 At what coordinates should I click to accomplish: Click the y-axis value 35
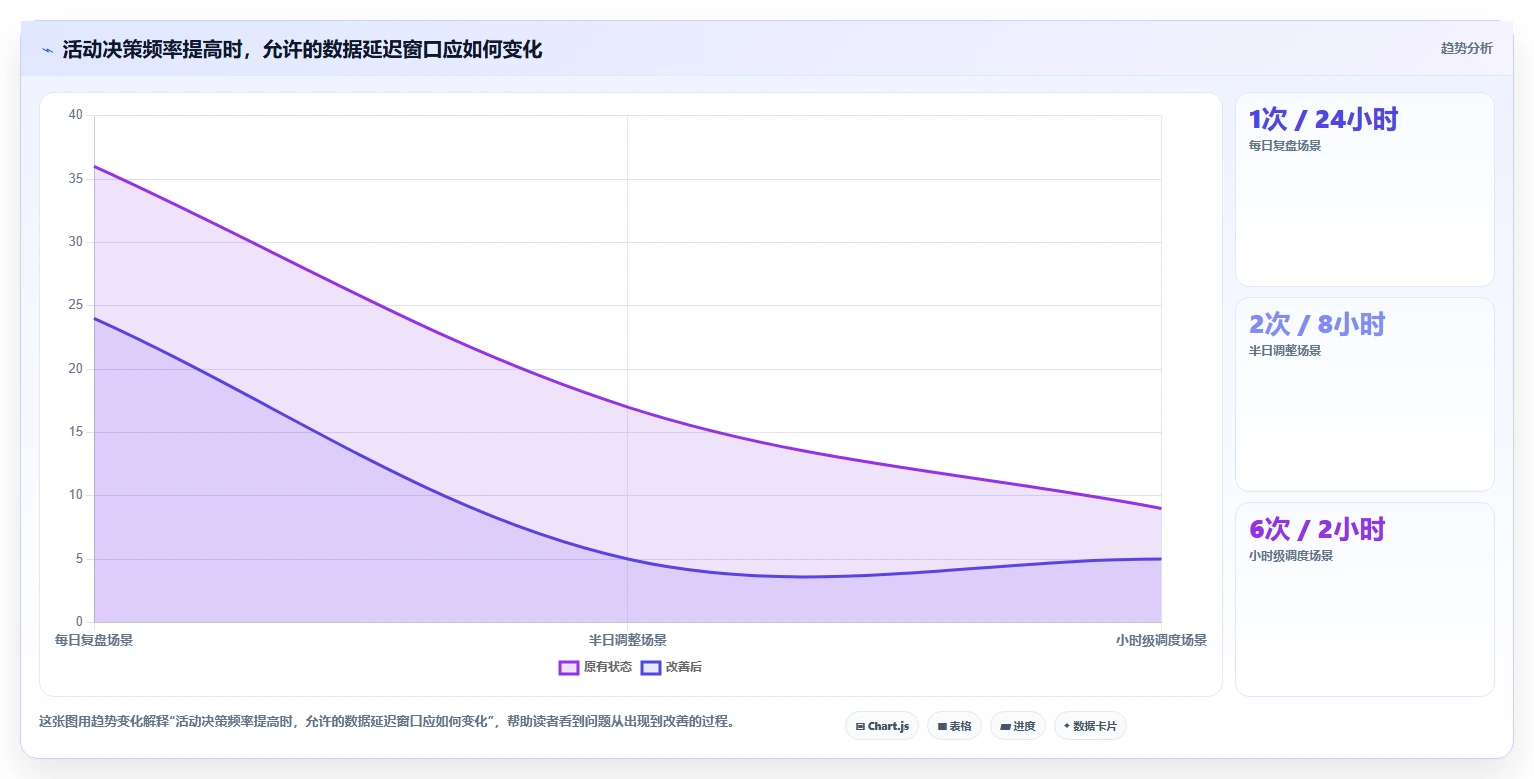pos(76,178)
